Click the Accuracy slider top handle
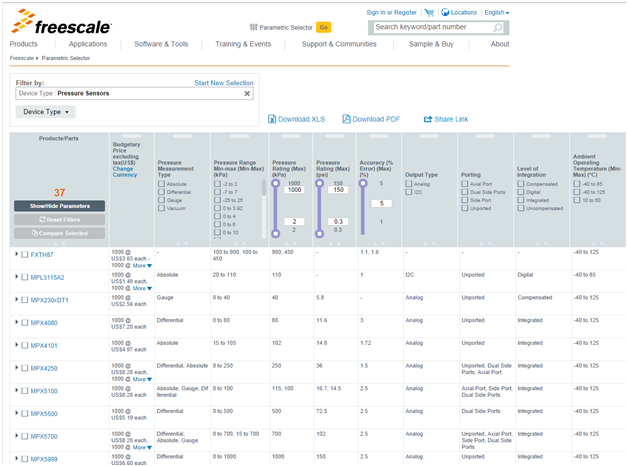Image resolution: width=628 pixels, height=467 pixels. 363,183
